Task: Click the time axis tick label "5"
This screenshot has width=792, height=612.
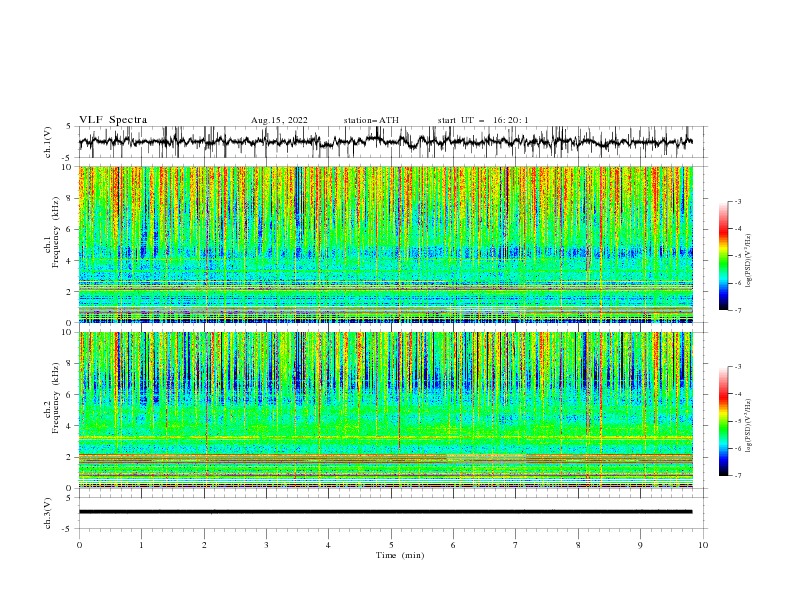Action: (x=391, y=545)
